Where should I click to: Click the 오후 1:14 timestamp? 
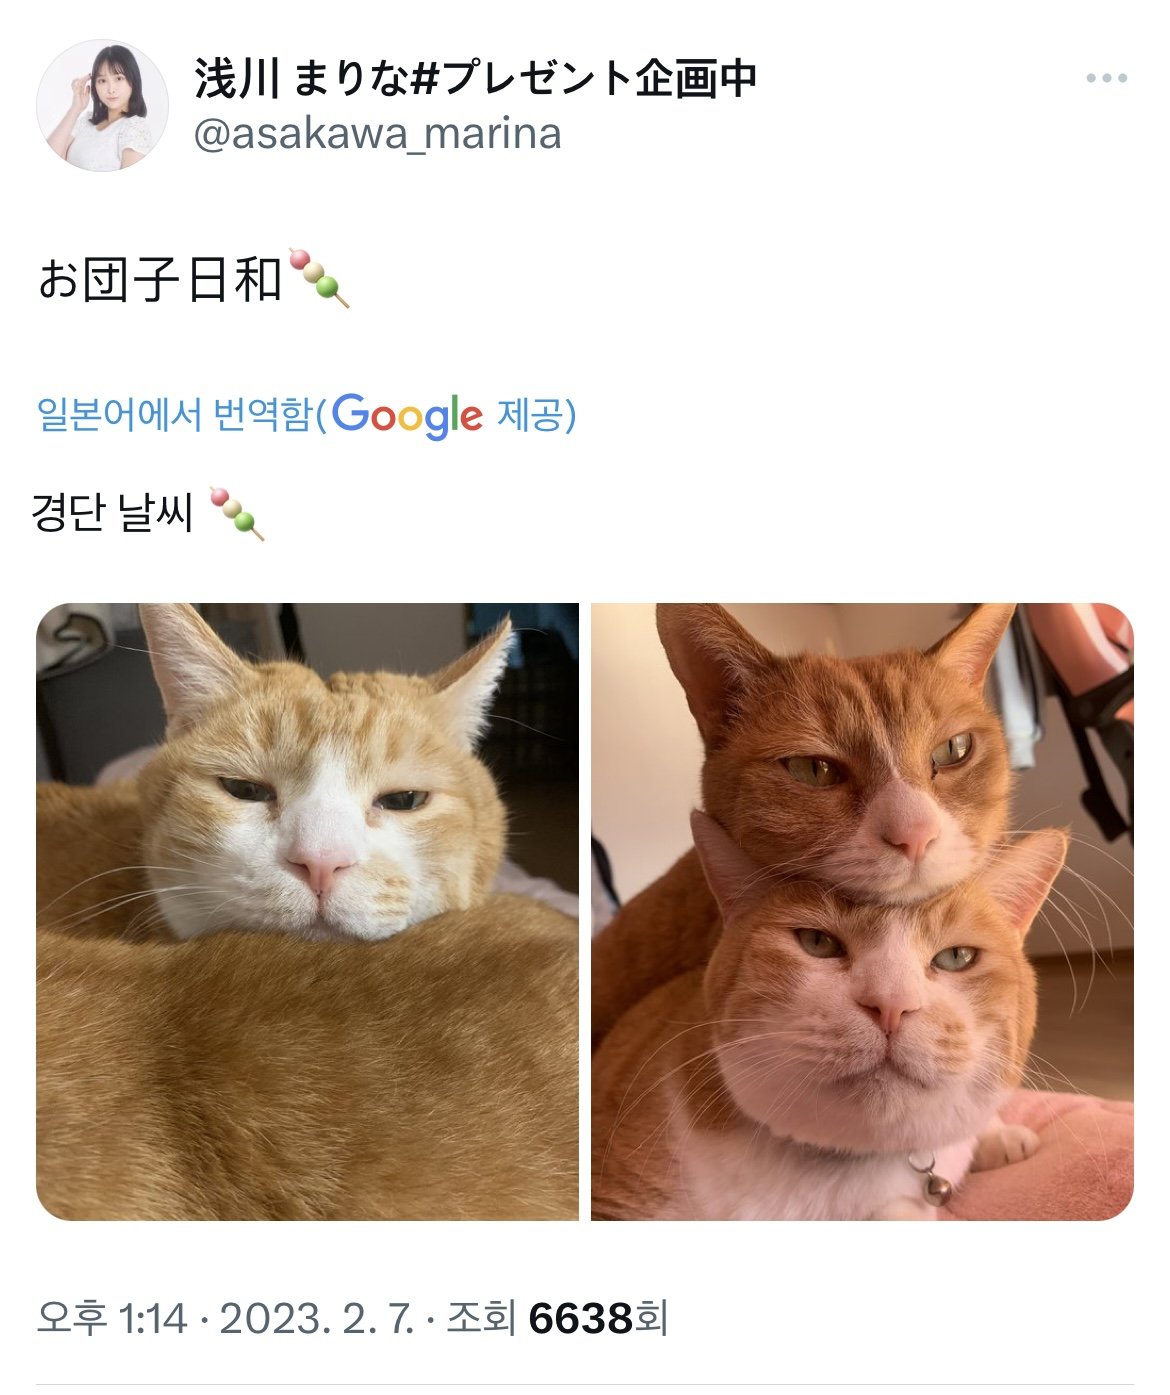[x=112, y=1318]
